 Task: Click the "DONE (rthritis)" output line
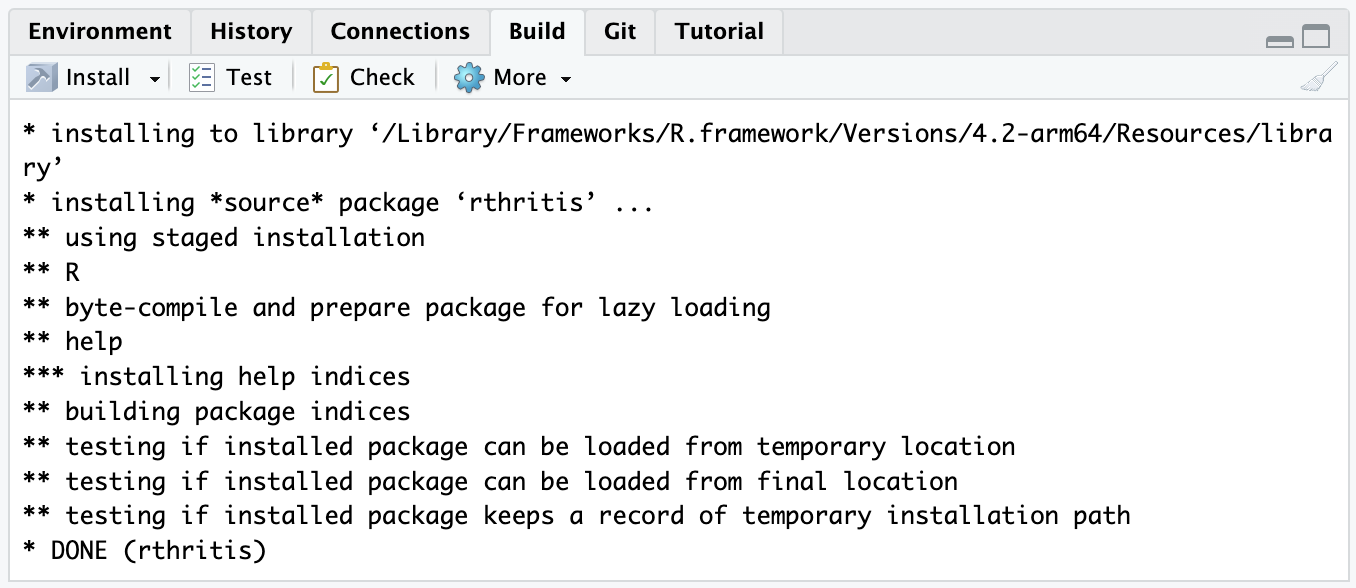tap(159, 550)
